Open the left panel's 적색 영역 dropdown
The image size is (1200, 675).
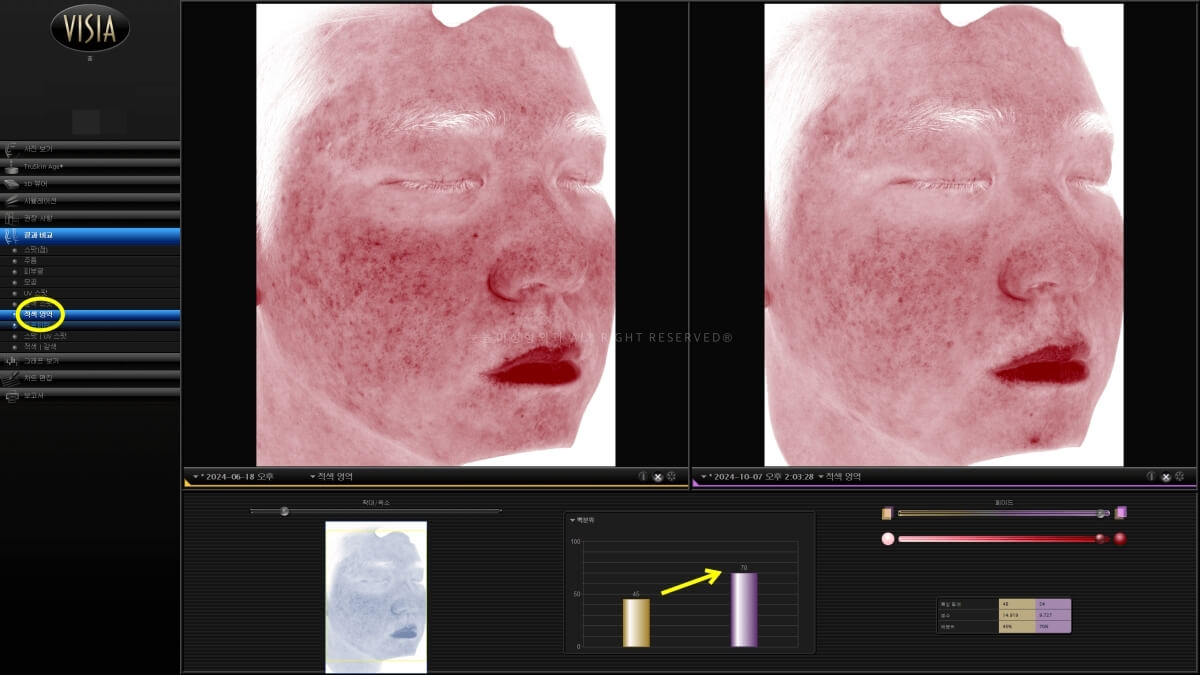pyautogui.click(x=332, y=477)
